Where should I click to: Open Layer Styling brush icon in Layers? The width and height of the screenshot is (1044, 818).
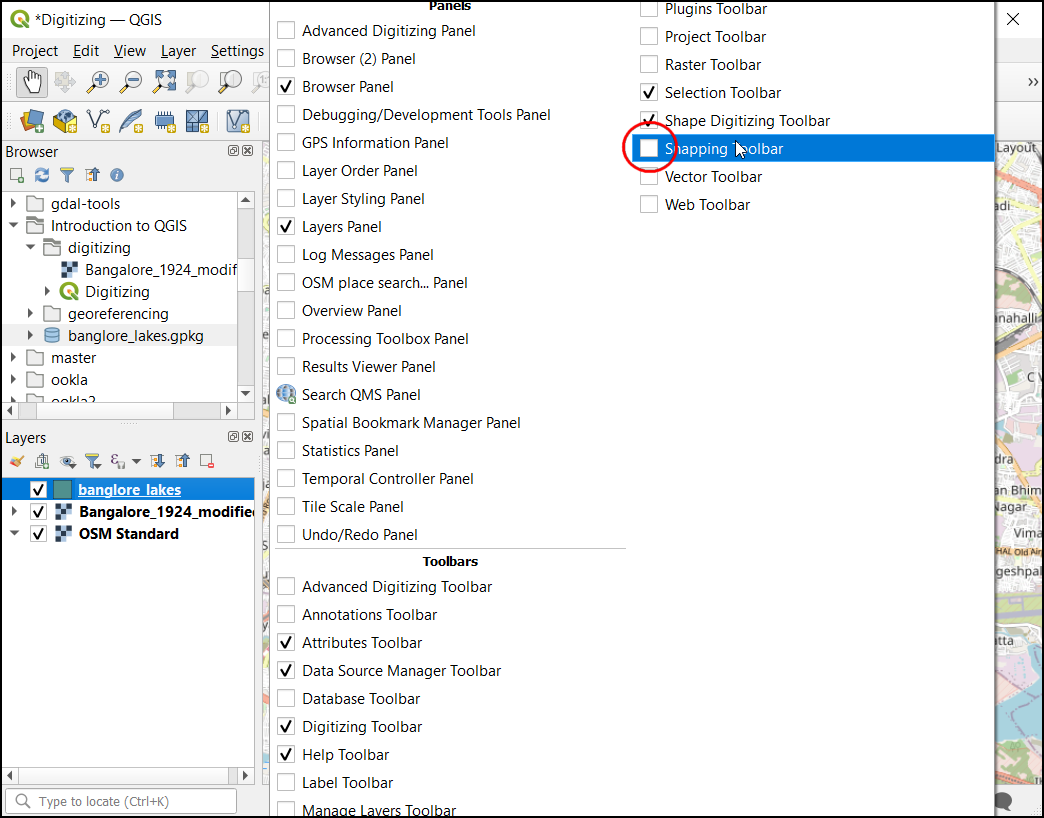point(17,461)
